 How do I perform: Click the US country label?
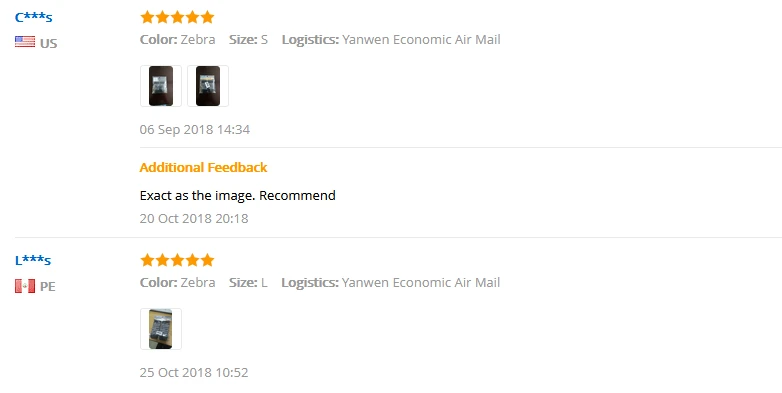tap(48, 43)
